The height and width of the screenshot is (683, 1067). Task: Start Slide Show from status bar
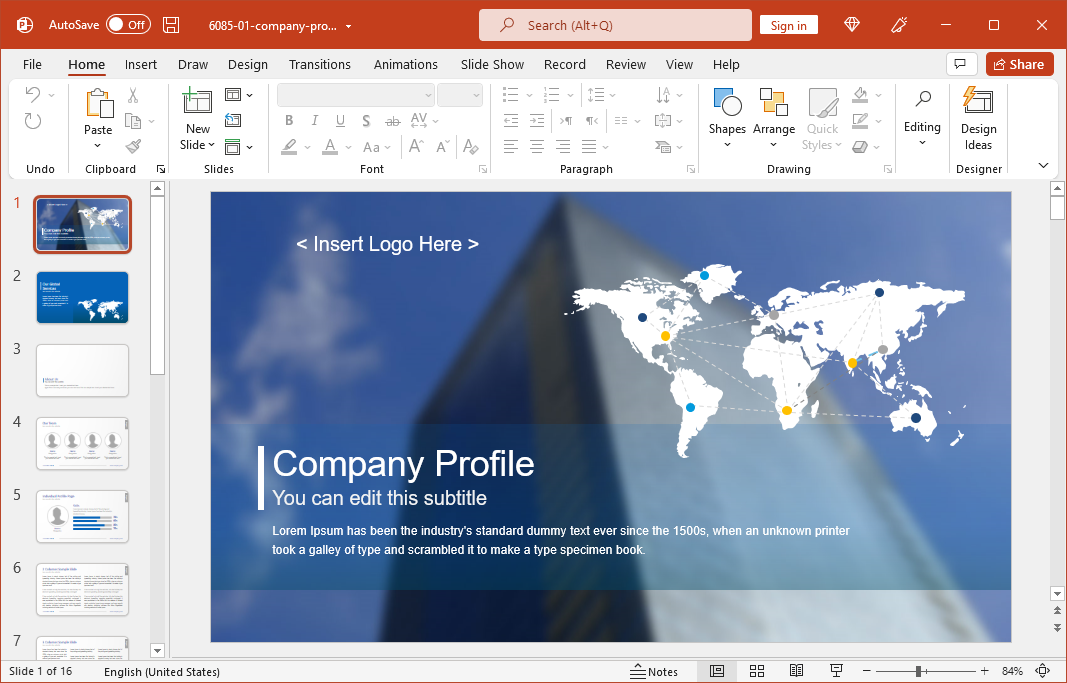[836, 671]
